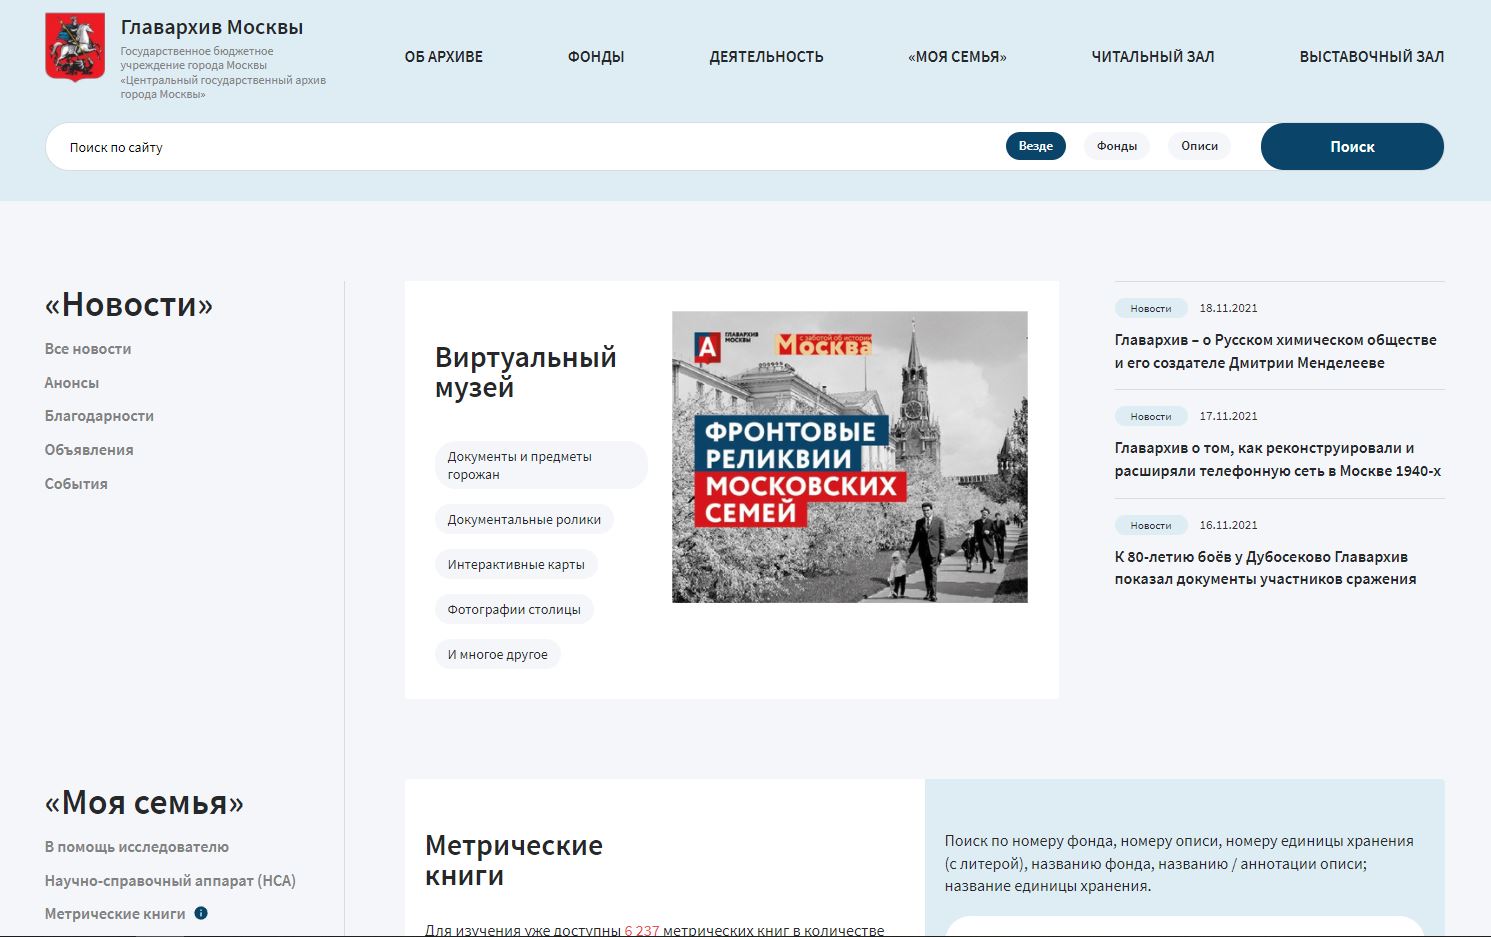Click the Метрические книги card heading

pyautogui.click(x=514, y=860)
